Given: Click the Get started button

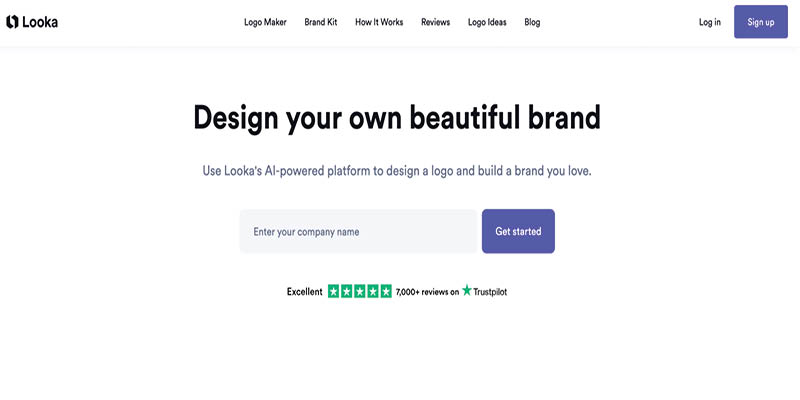Looking at the screenshot, I should [x=518, y=231].
